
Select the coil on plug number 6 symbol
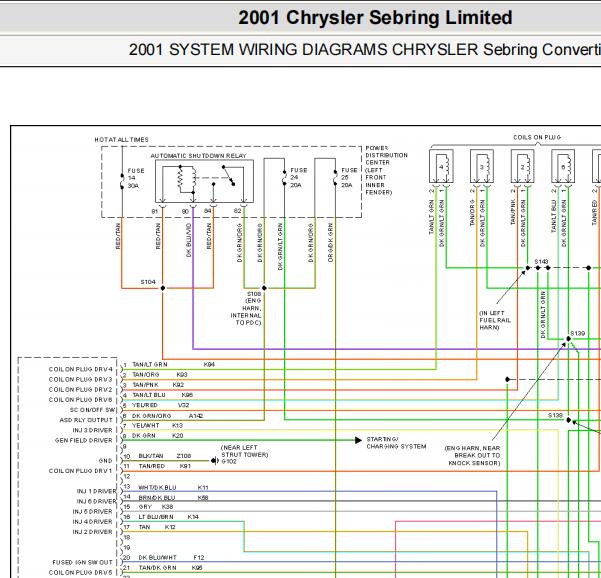click(x=563, y=166)
